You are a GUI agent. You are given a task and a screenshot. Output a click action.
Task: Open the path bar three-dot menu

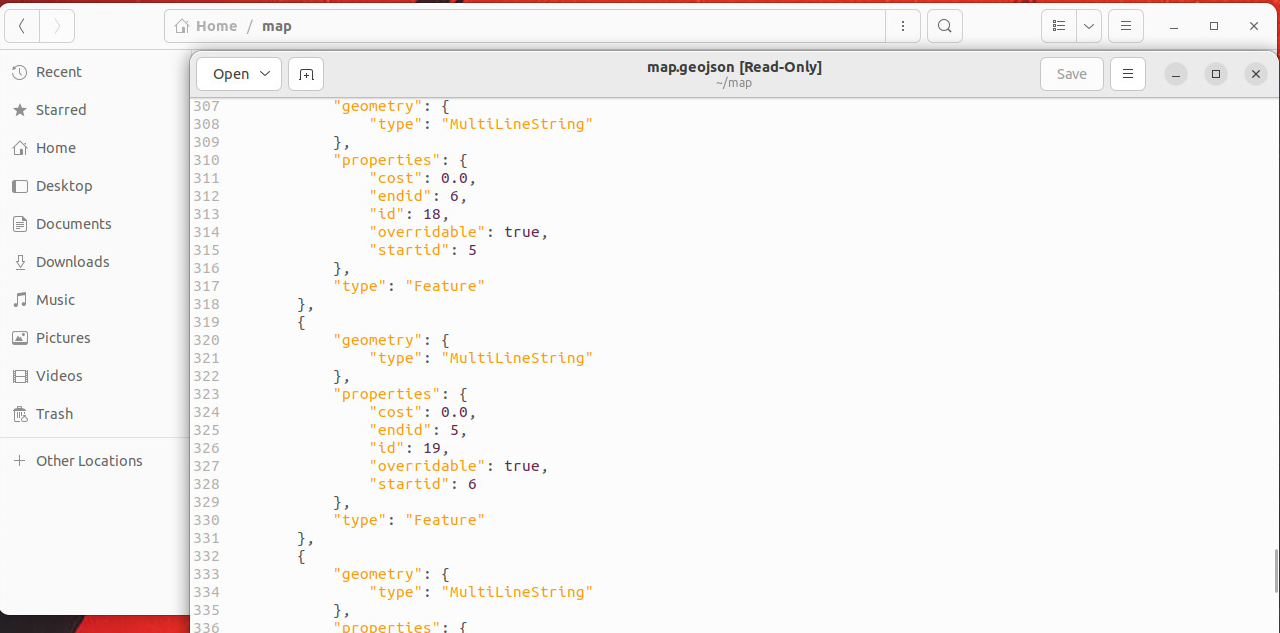point(903,26)
